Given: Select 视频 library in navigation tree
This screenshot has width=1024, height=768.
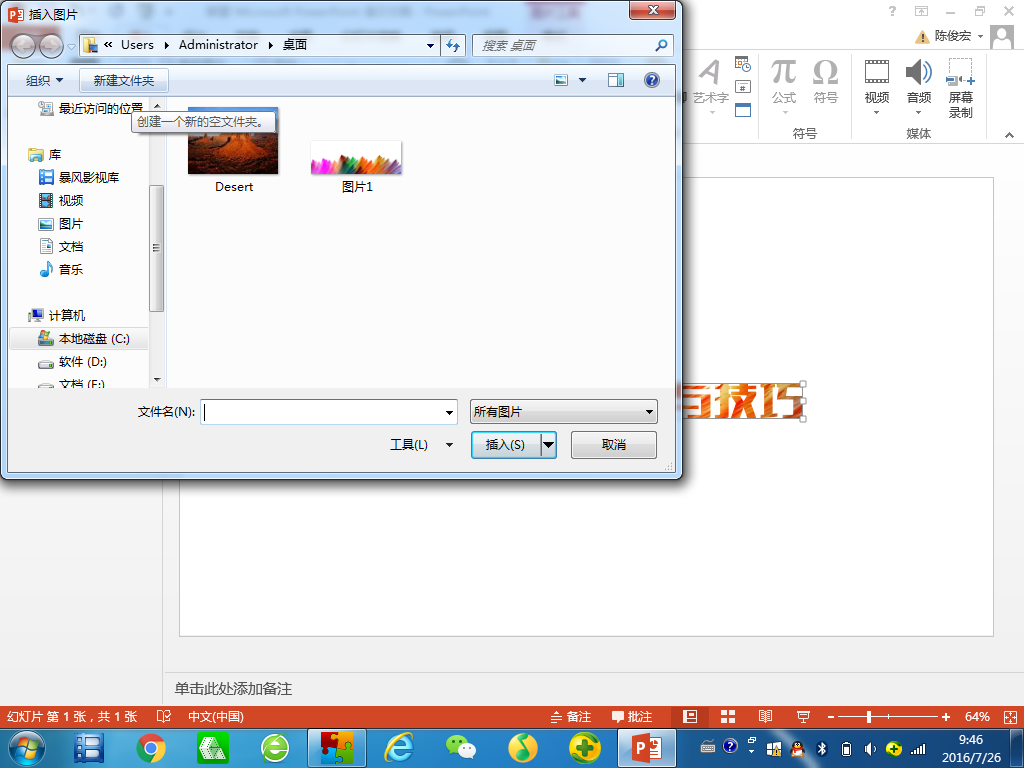Looking at the screenshot, I should point(61,200).
